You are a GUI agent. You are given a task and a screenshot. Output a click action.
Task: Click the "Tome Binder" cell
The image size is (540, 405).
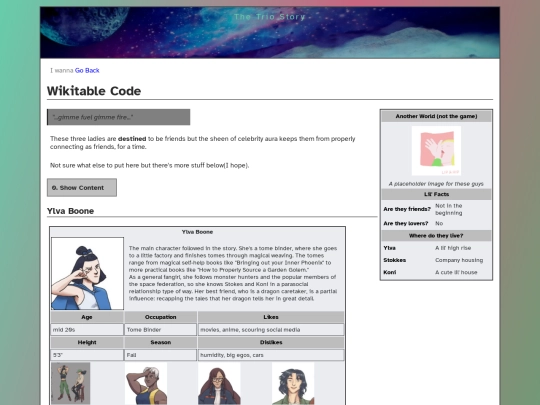click(161, 330)
